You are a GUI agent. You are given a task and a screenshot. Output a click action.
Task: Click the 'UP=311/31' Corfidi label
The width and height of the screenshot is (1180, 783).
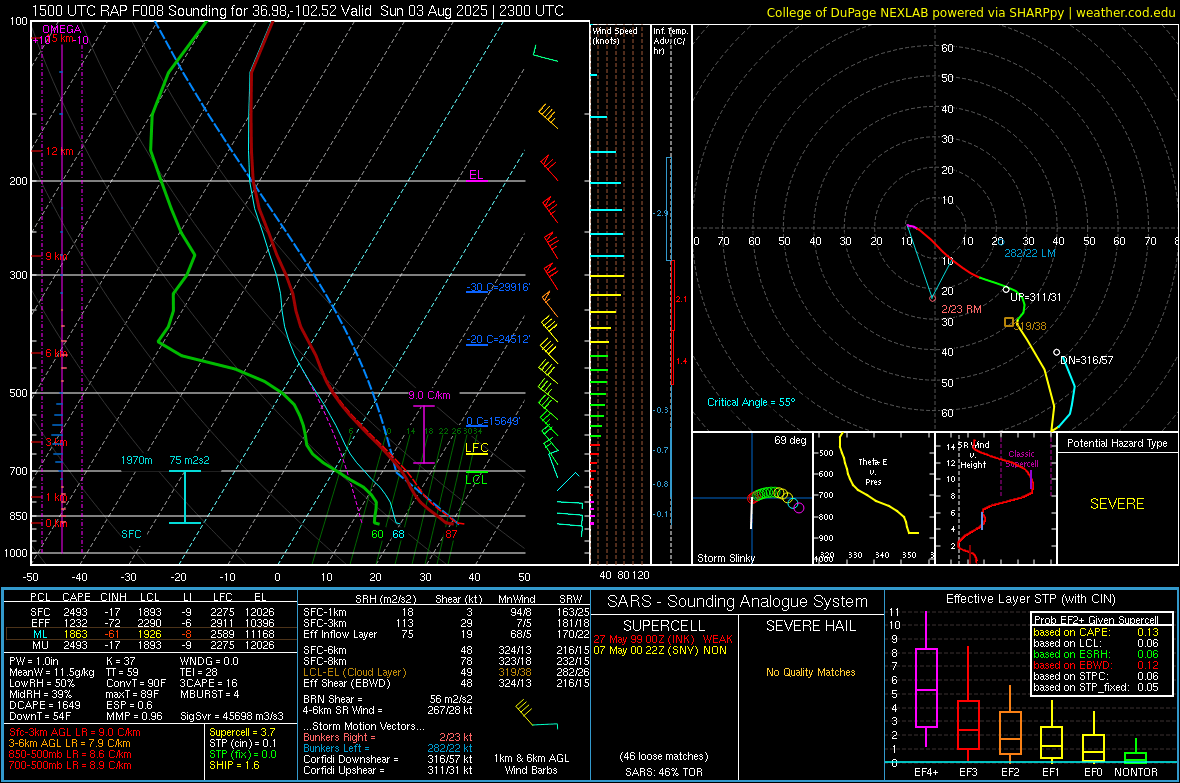1036,297
